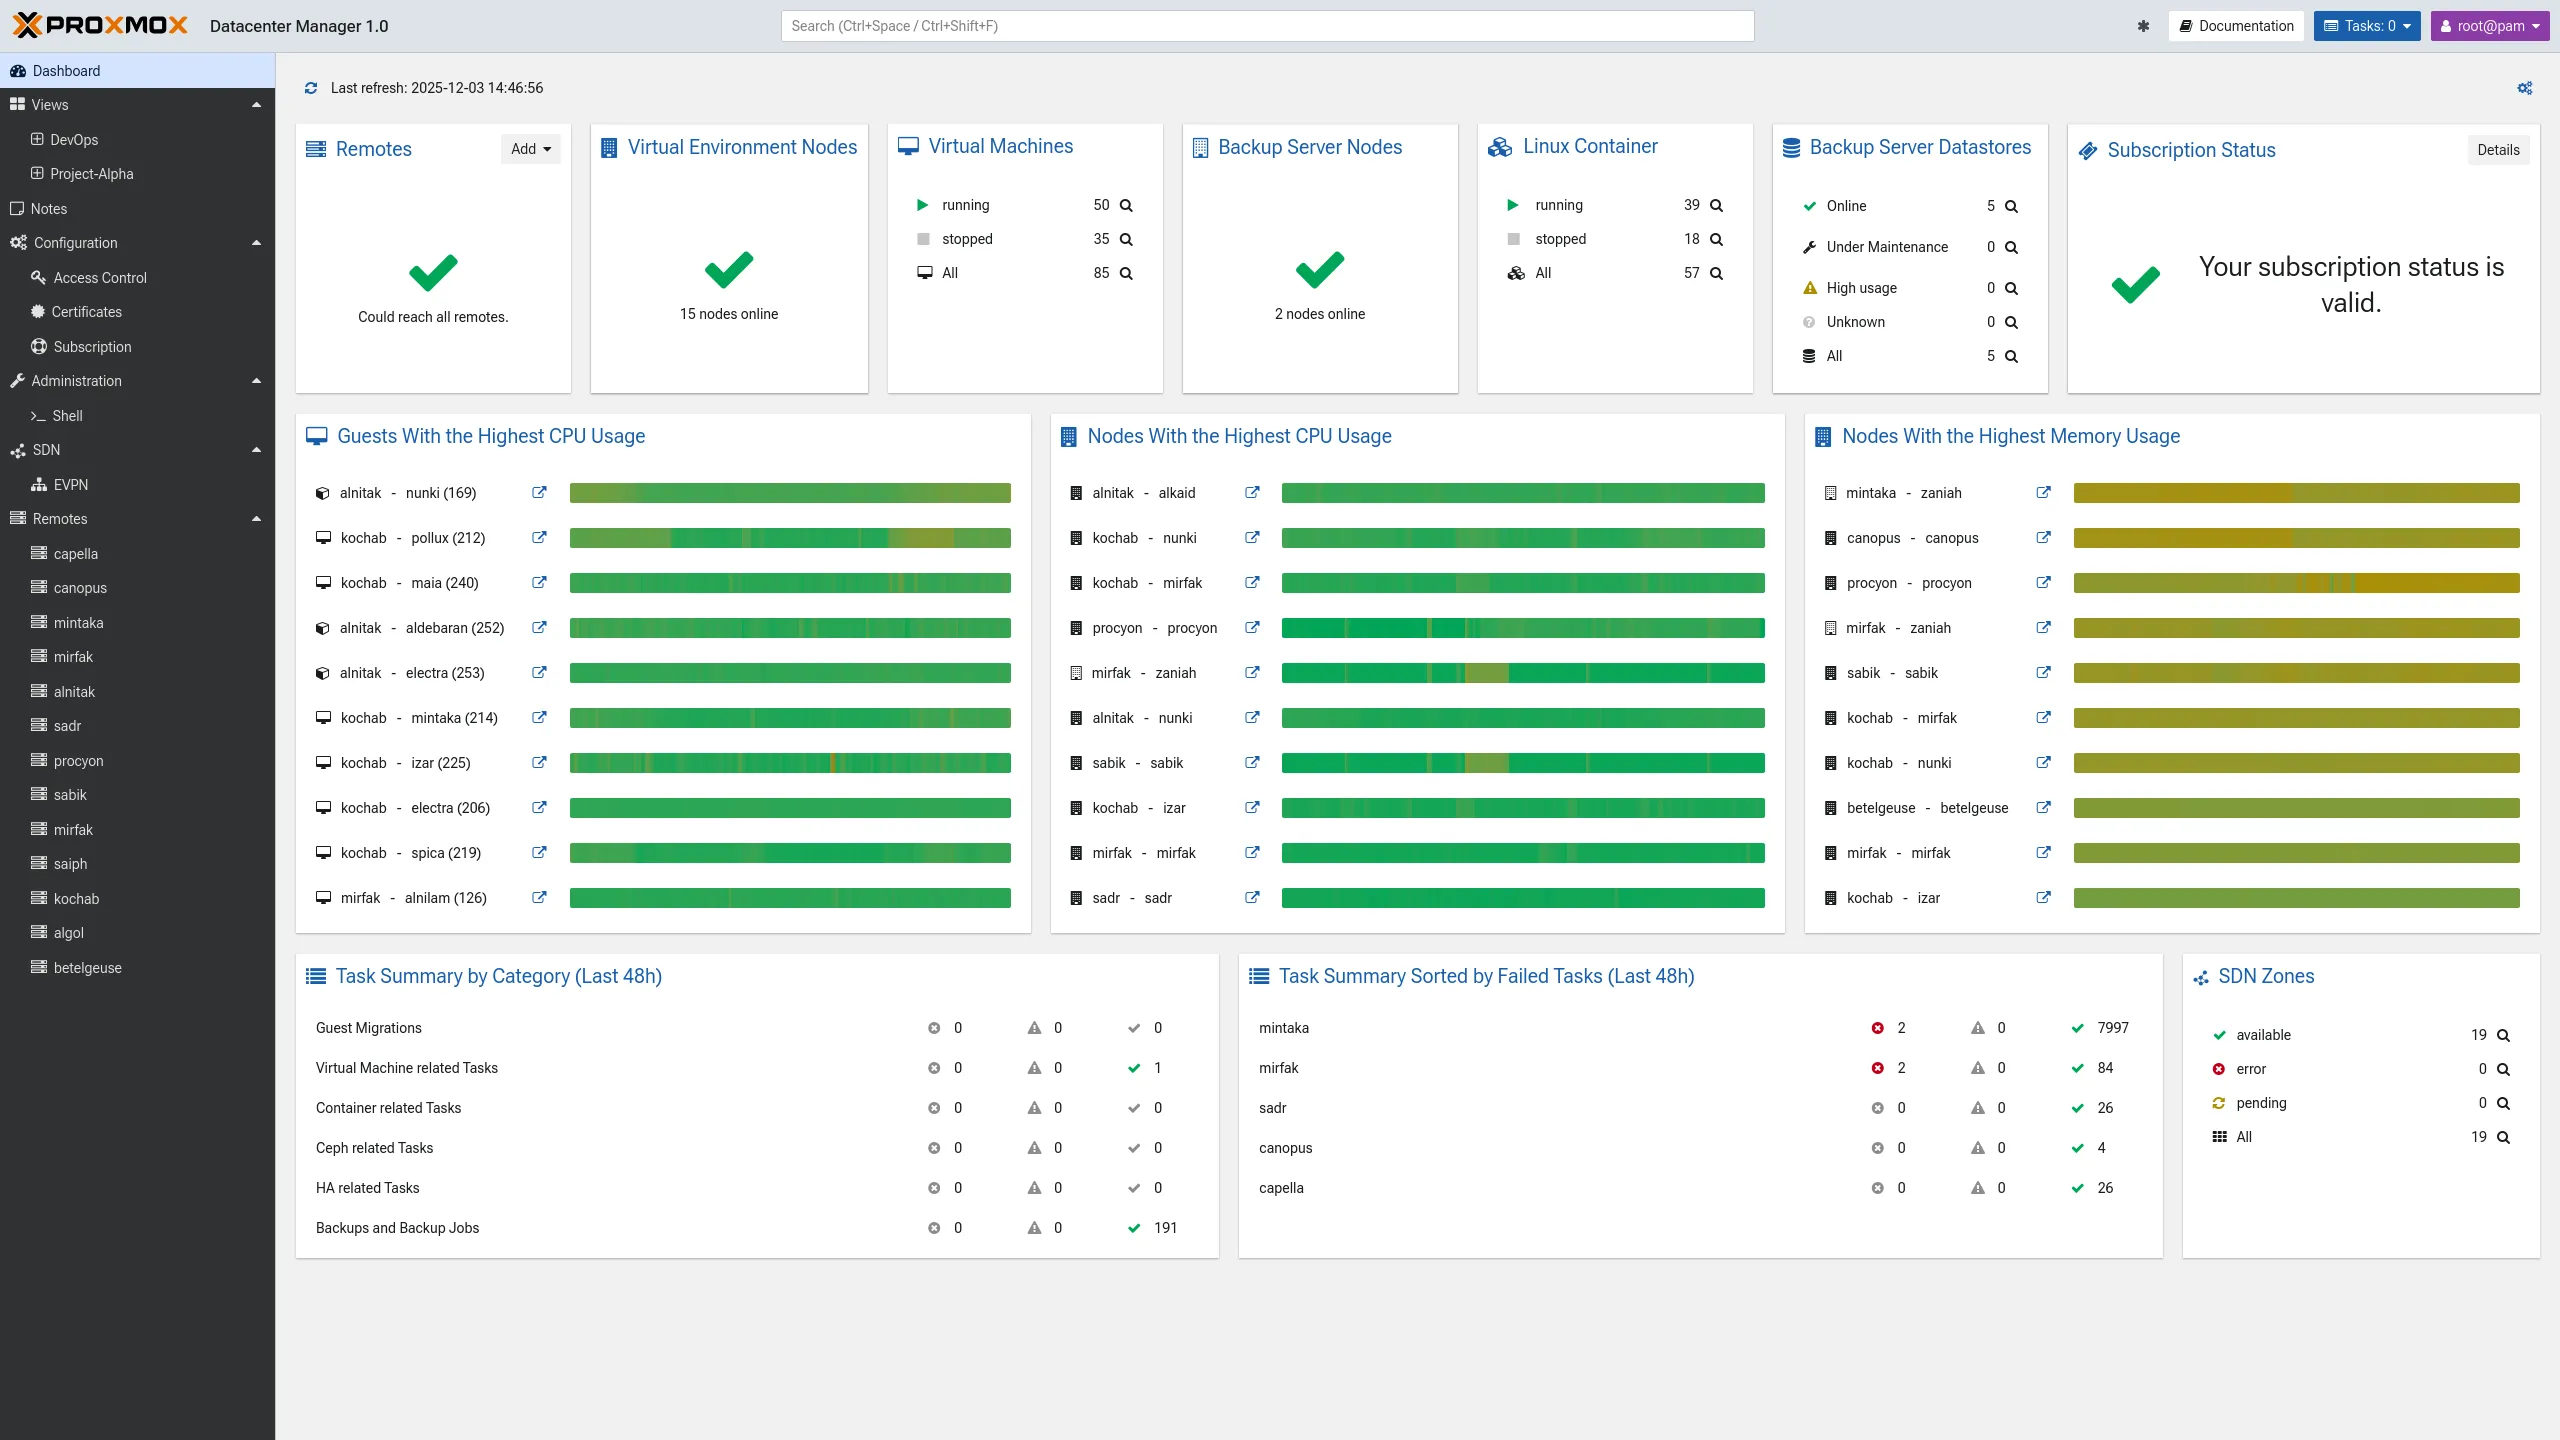
Task: Search stopped Linux containers via magnifier
Action: pyautogui.click(x=1716, y=239)
